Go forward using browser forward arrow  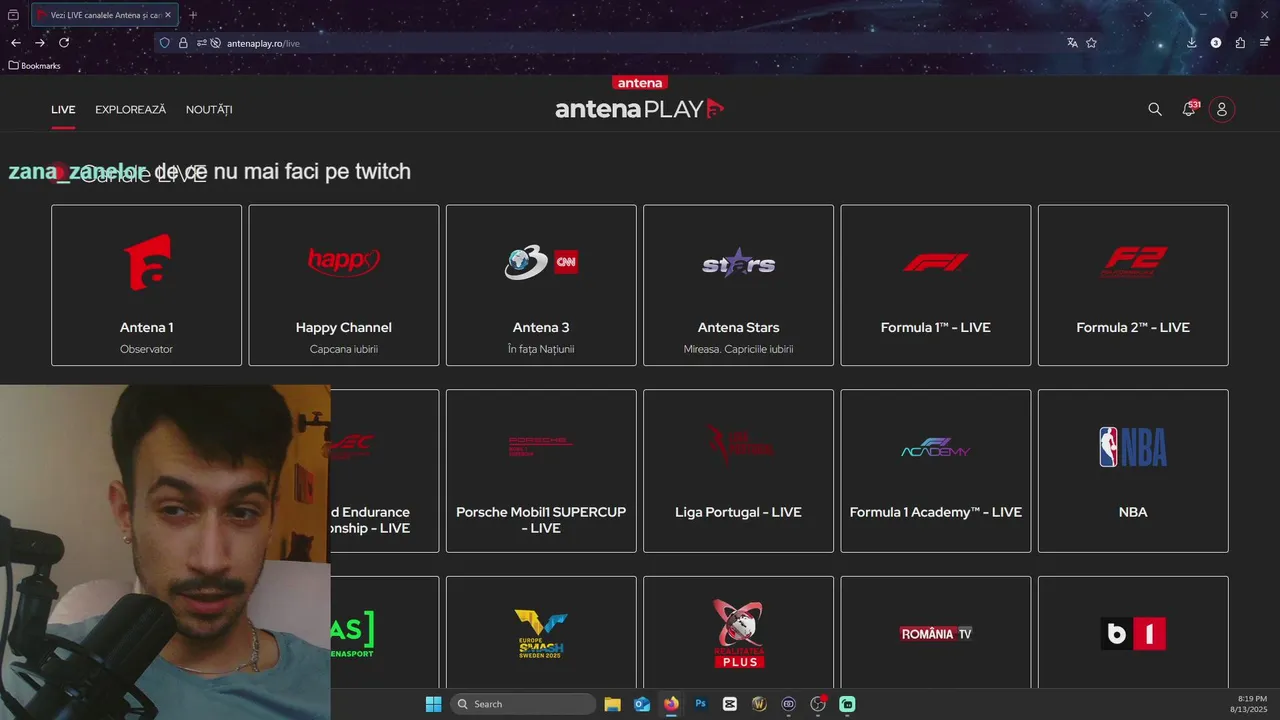[x=40, y=43]
